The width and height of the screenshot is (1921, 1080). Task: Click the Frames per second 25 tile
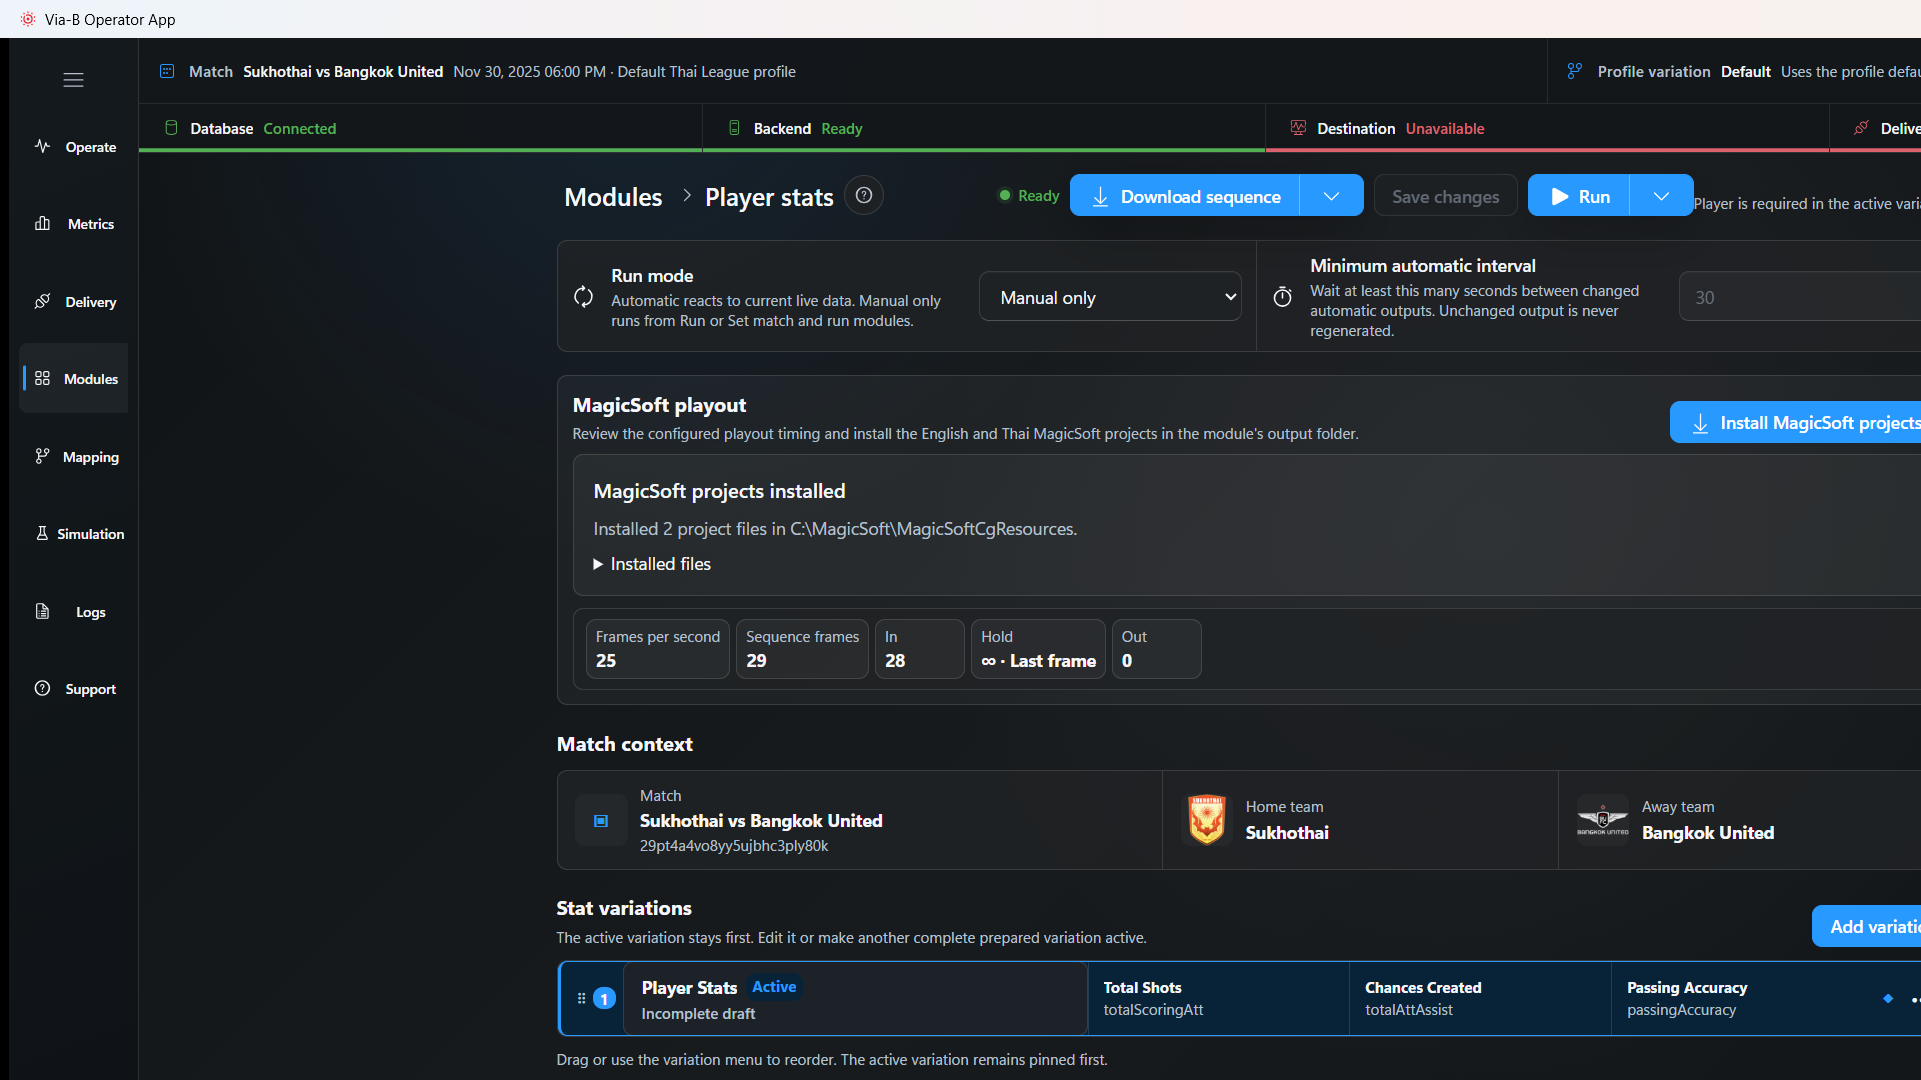tap(658, 649)
